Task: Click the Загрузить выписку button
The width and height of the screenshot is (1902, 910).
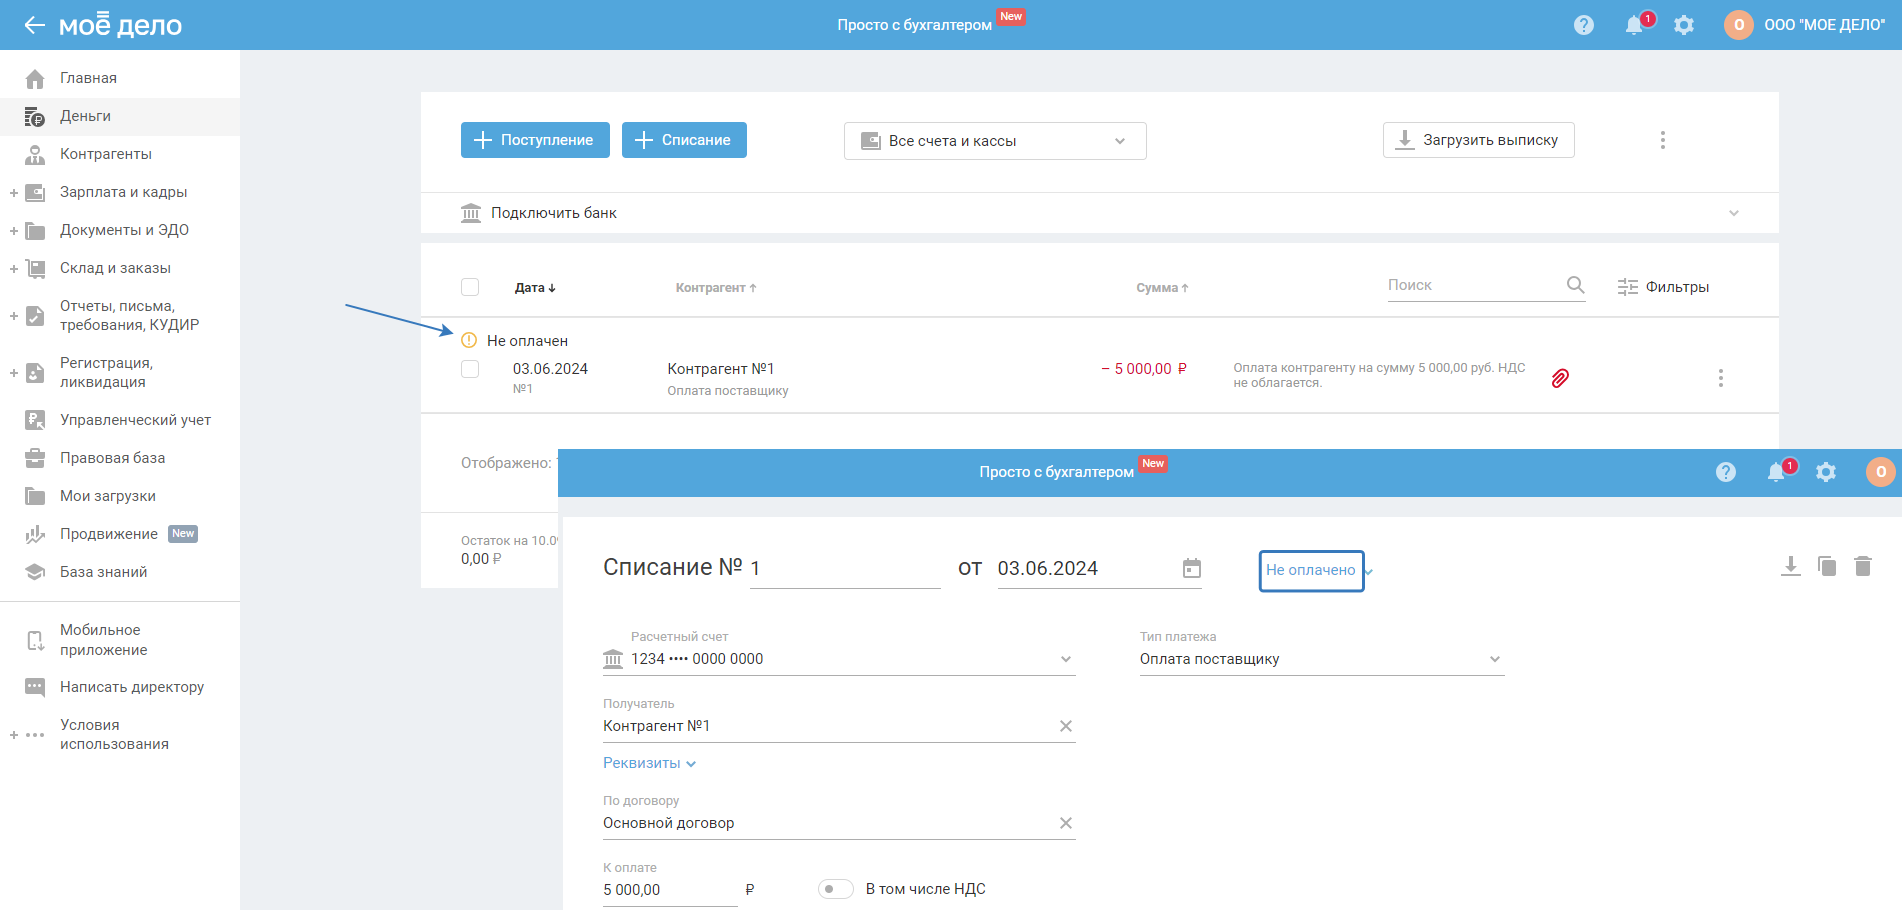Action: coord(1479,140)
